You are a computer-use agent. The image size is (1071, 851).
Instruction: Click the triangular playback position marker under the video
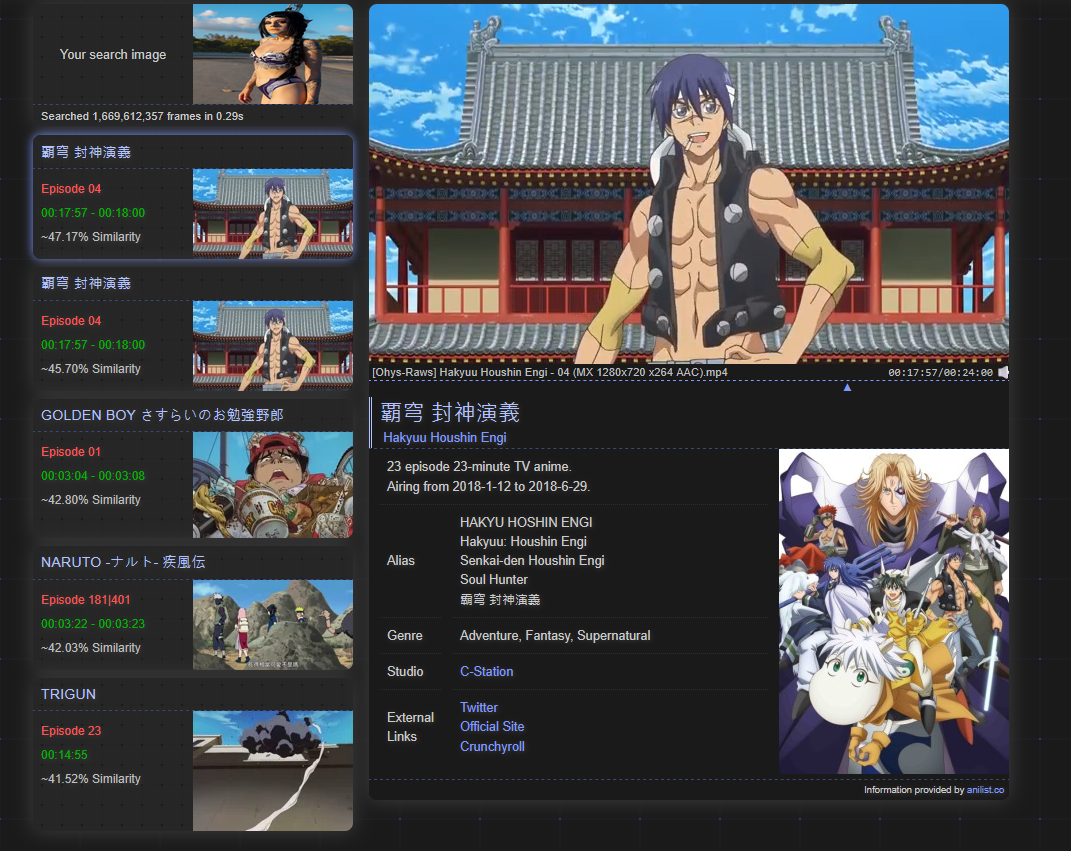tap(847, 387)
